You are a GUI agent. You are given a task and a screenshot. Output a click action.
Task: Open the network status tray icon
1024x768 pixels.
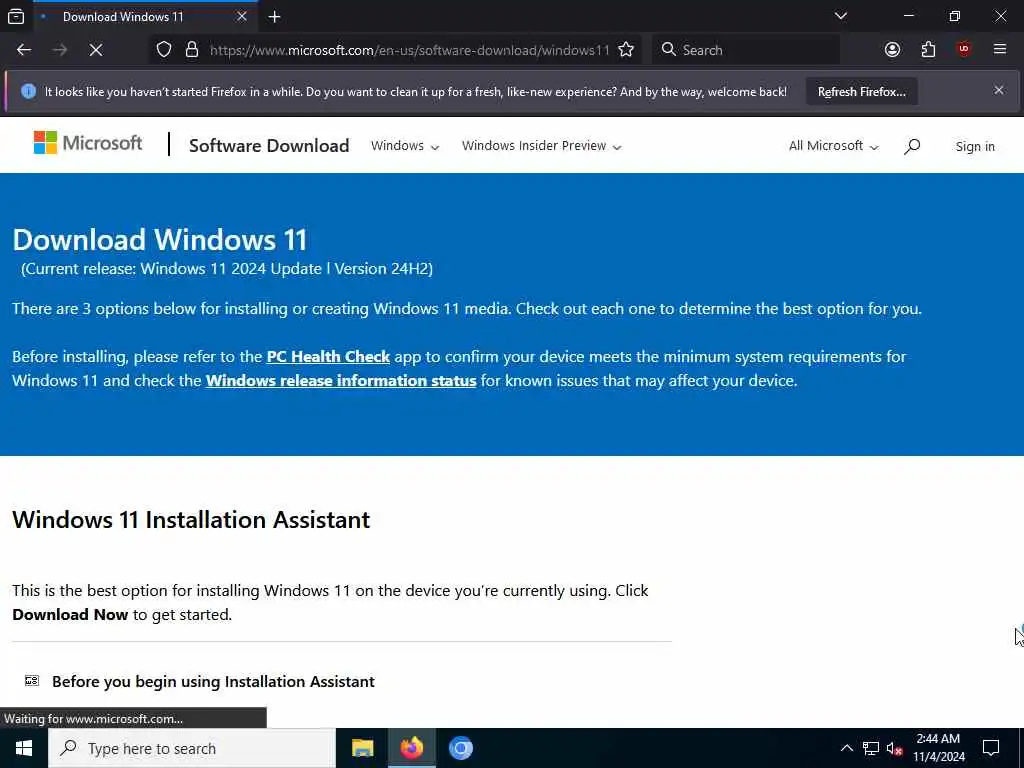click(x=871, y=748)
